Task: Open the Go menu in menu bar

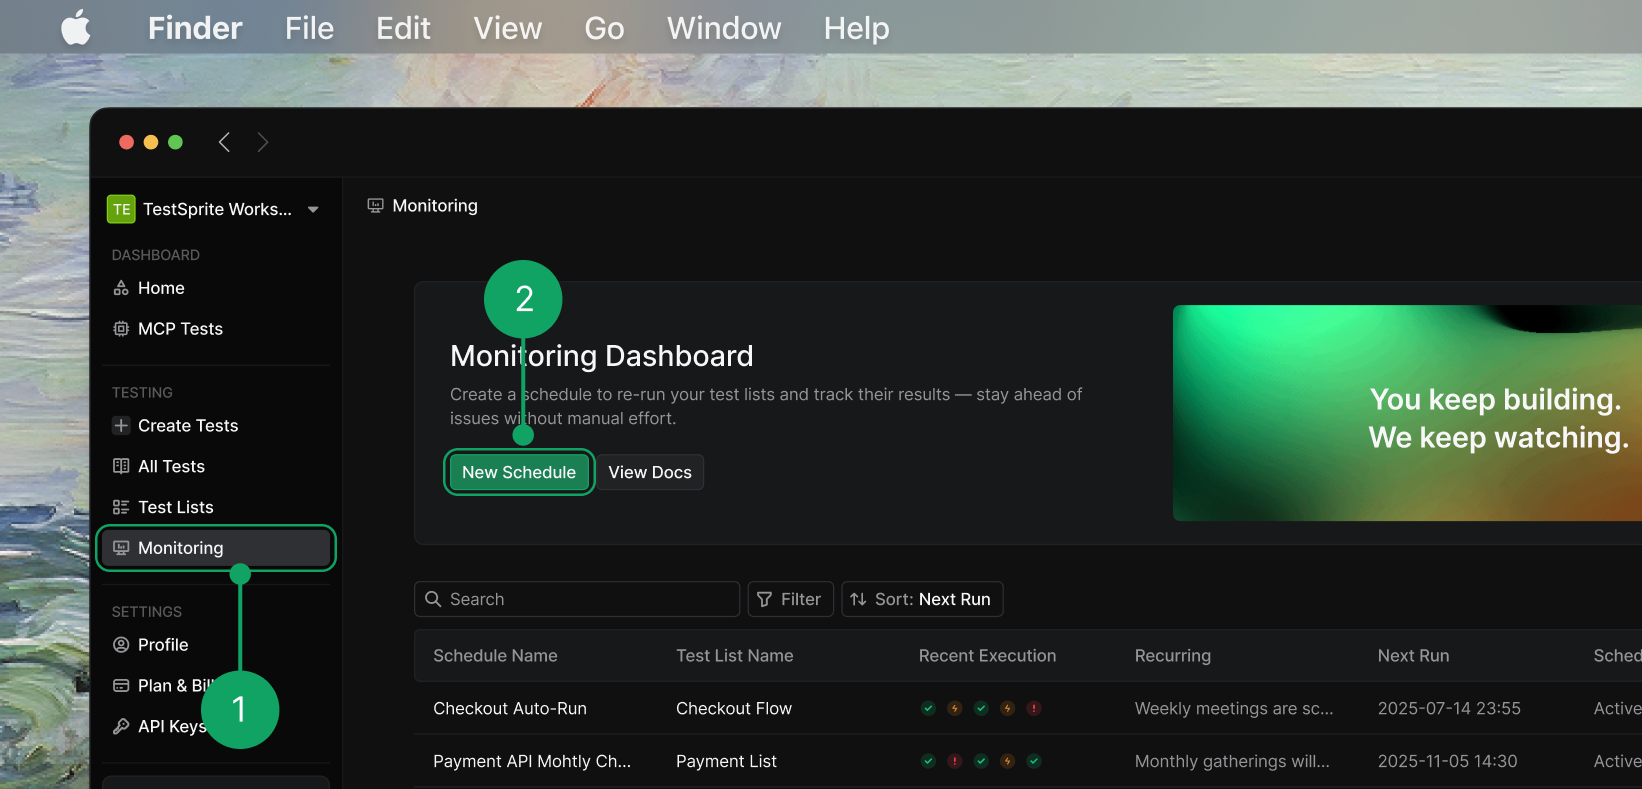Action: click(x=604, y=28)
